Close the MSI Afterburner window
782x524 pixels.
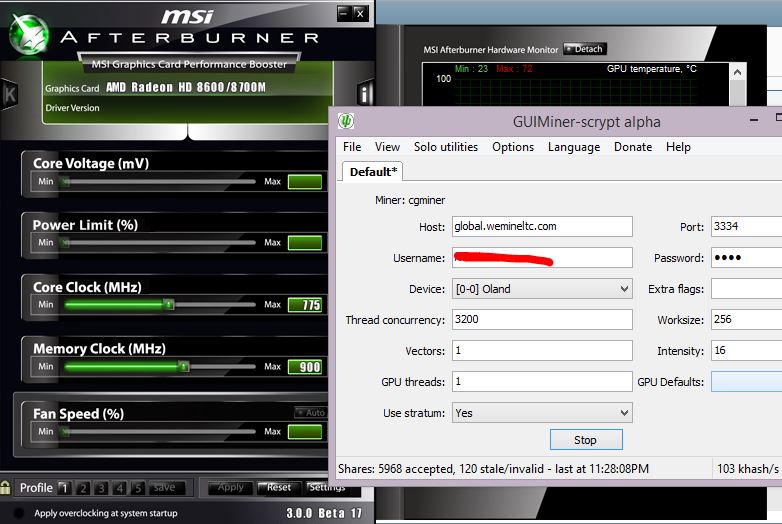point(360,13)
